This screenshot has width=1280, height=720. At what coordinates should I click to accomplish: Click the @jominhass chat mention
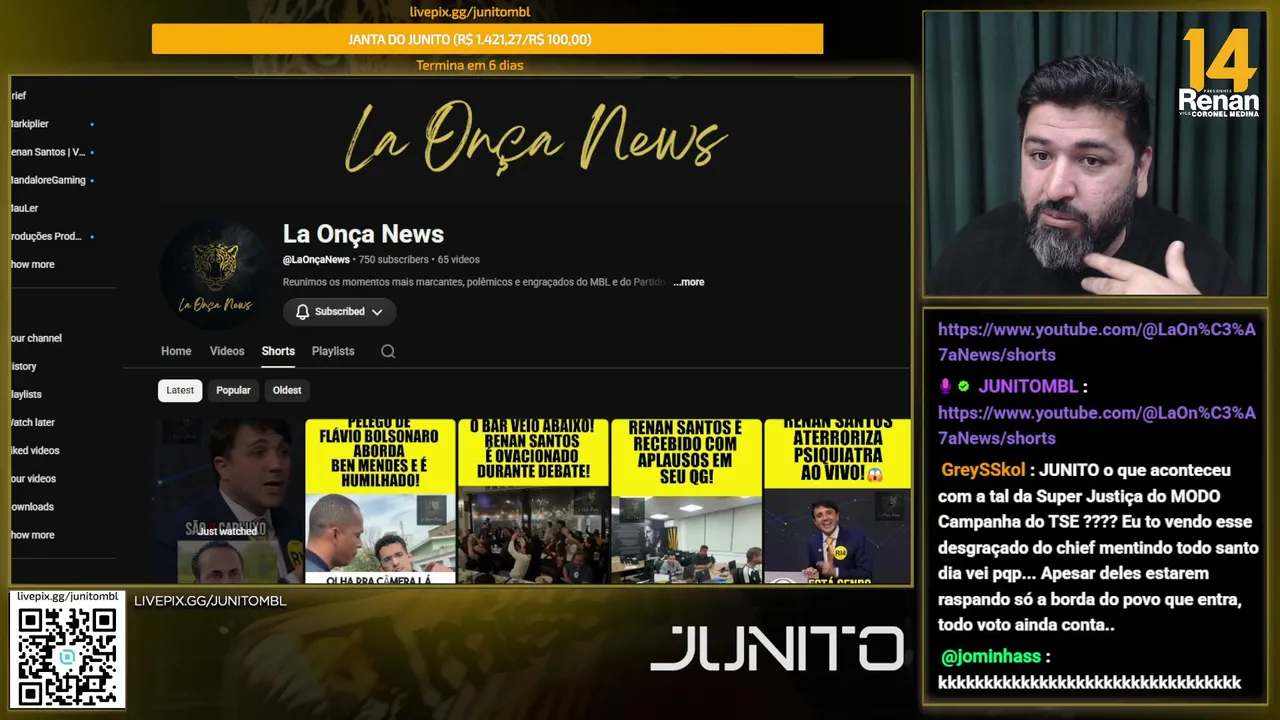pos(991,657)
